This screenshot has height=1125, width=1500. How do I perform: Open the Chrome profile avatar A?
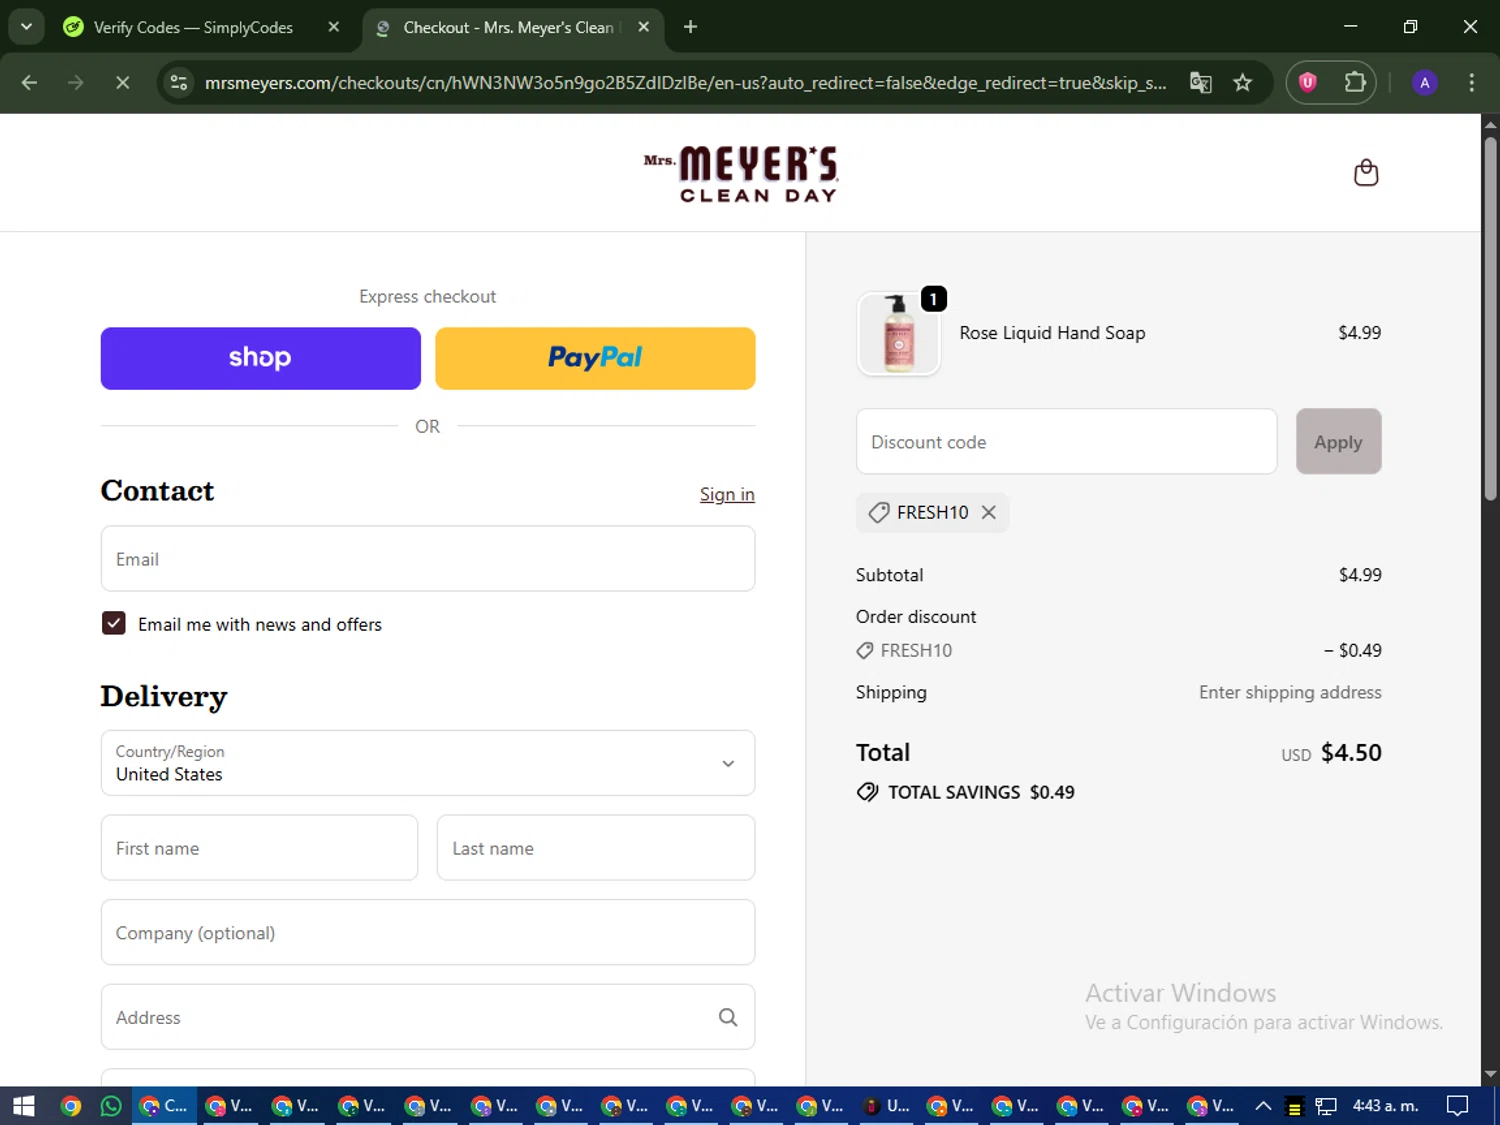1425,83
